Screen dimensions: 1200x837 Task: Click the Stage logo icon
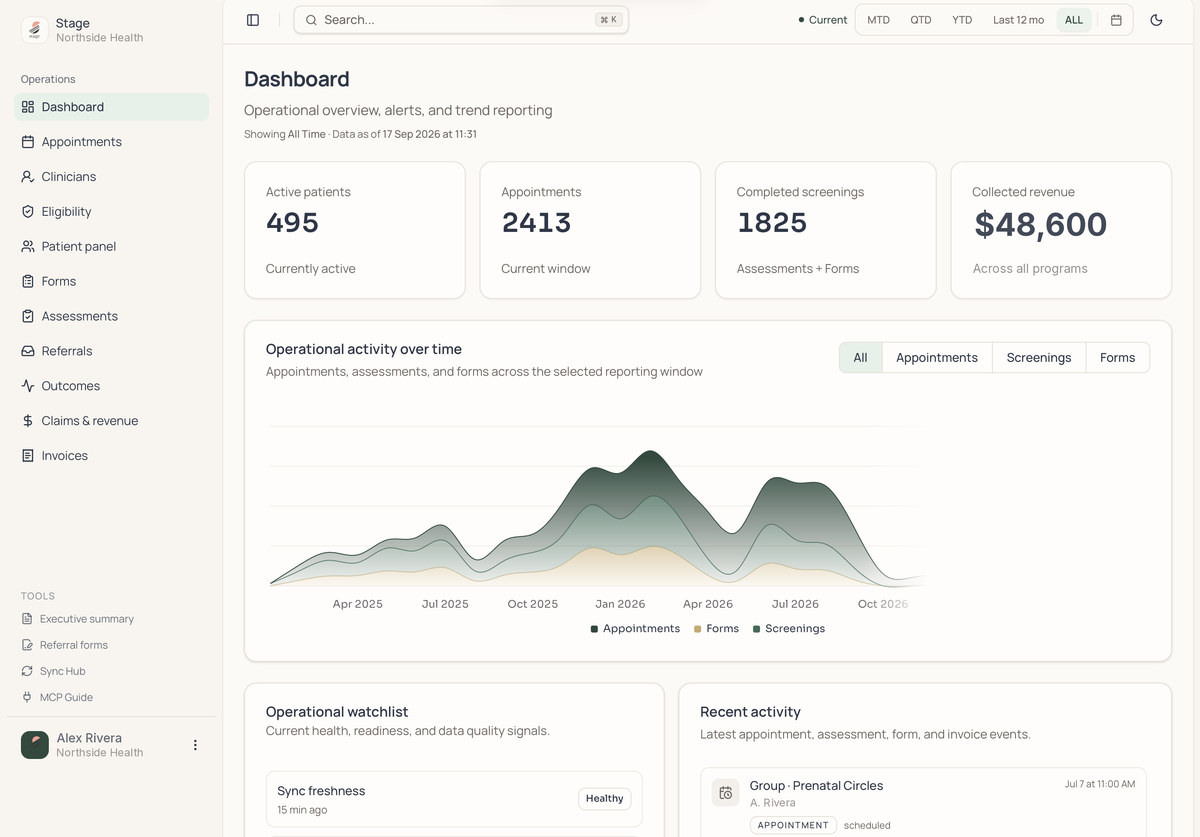pos(35,30)
